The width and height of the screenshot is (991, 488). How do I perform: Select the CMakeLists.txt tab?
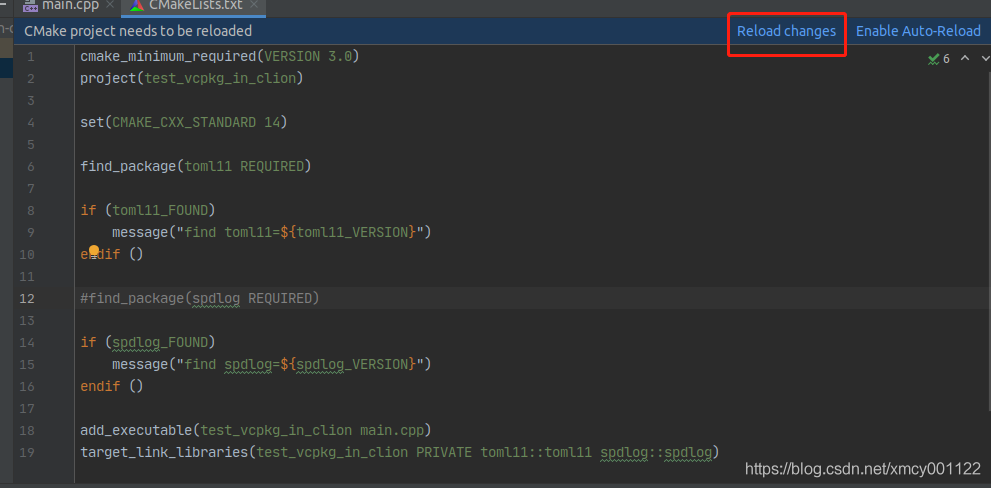(x=195, y=6)
